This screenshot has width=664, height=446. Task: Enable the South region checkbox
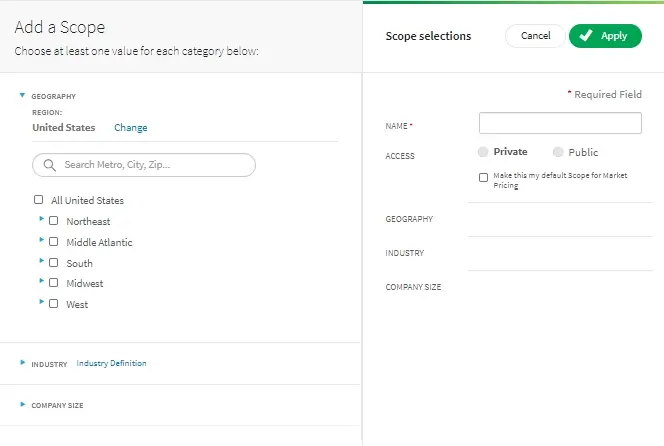pyautogui.click(x=54, y=263)
